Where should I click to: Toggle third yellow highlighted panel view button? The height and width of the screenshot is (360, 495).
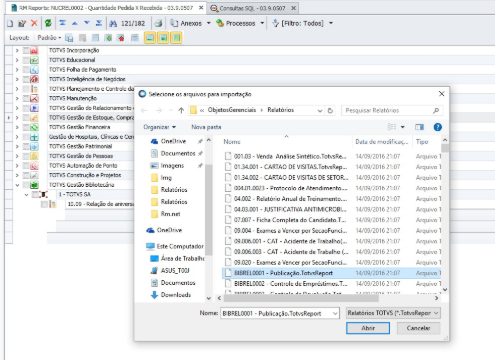tap(176, 38)
